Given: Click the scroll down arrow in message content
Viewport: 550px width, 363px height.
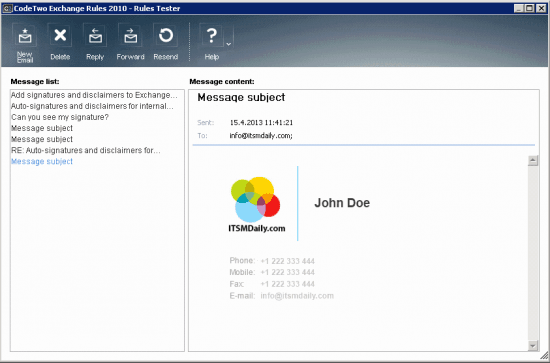Looking at the screenshot, I should pyautogui.click(x=533, y=345).
